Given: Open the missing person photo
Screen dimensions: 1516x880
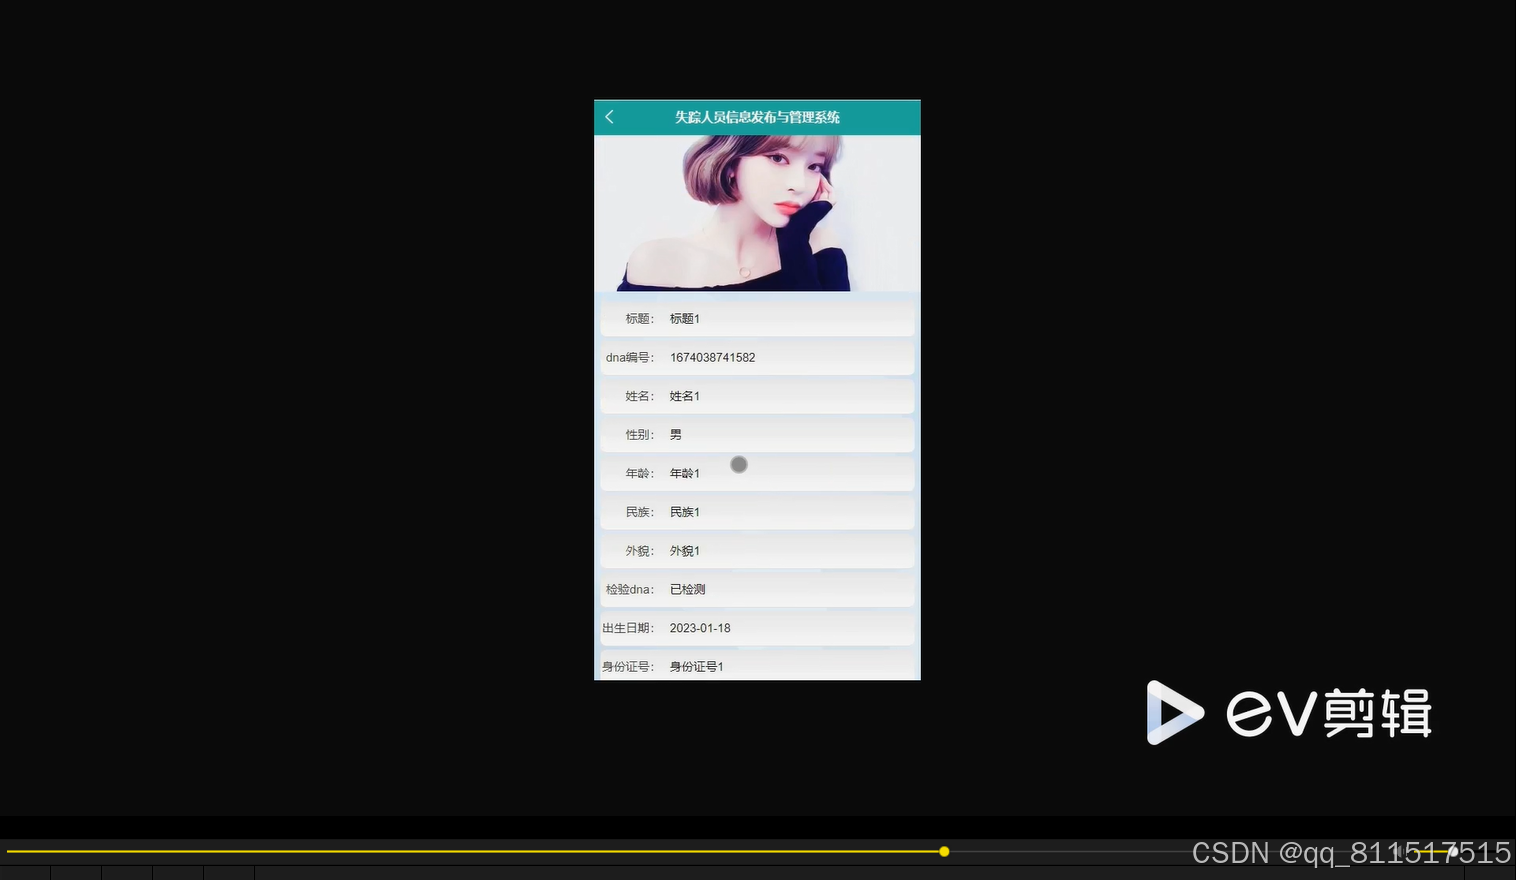Looking at the screenshot, I should coord(757,213).
